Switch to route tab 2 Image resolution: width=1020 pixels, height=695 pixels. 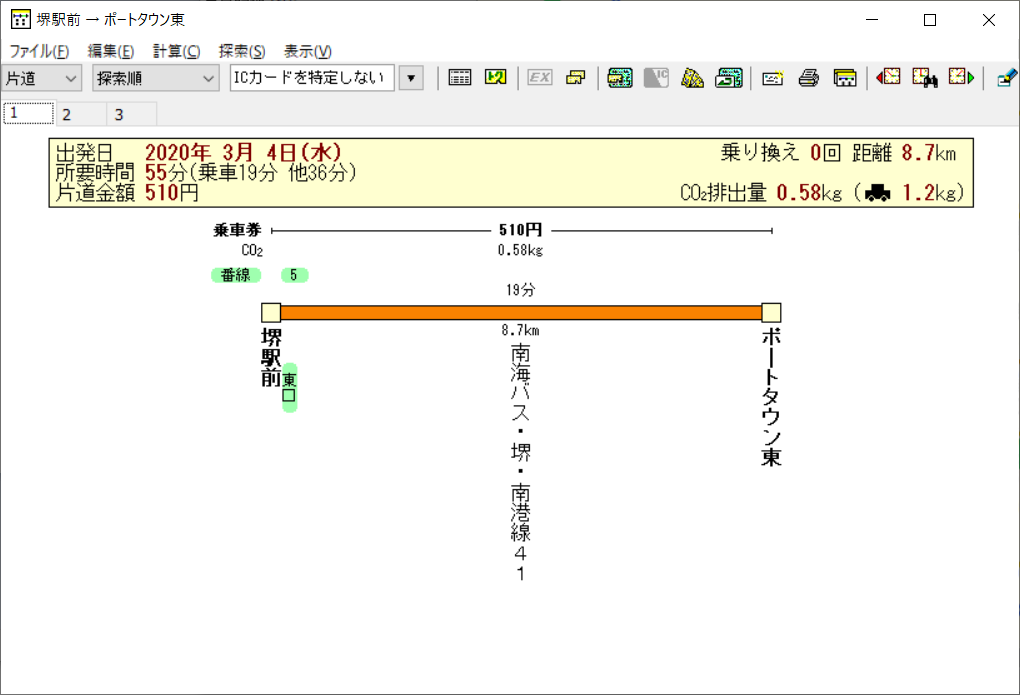(81, 115)
